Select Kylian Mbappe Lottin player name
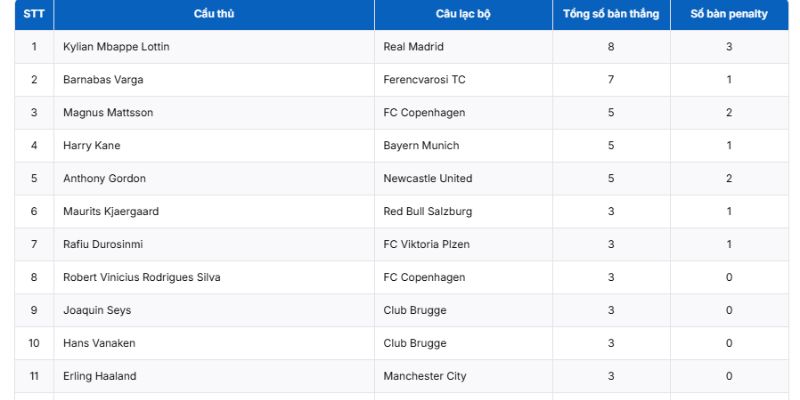800x400 pixels. pos(116,47)
